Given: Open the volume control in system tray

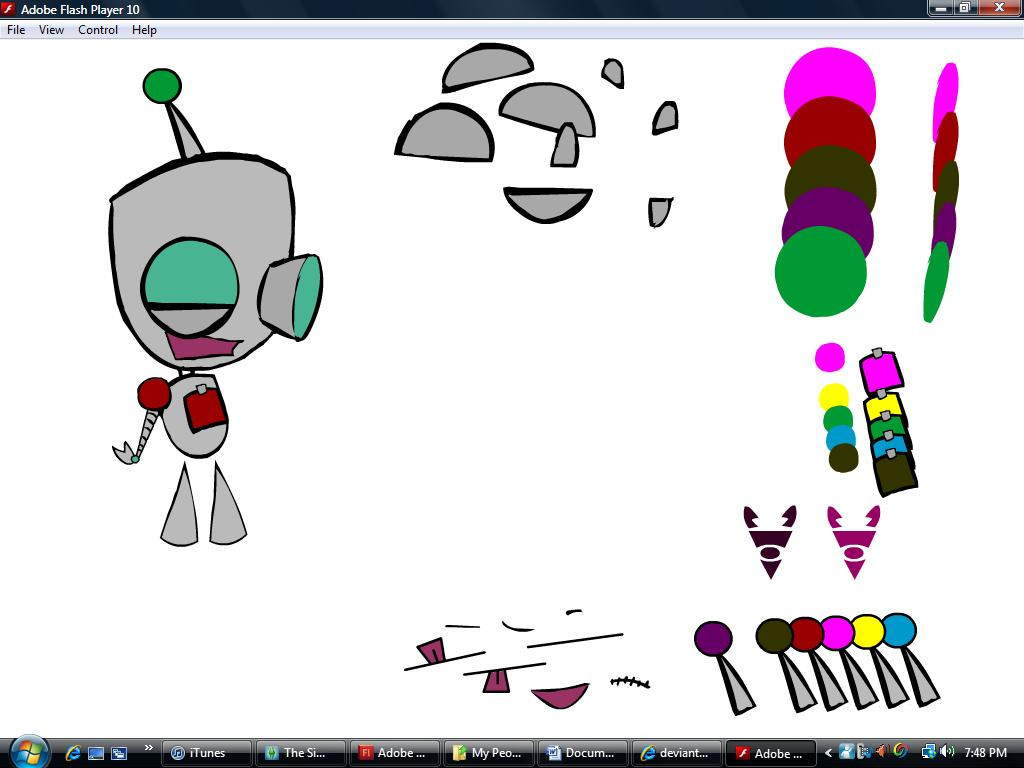Looking at the screenshot, I should (948, 752).
